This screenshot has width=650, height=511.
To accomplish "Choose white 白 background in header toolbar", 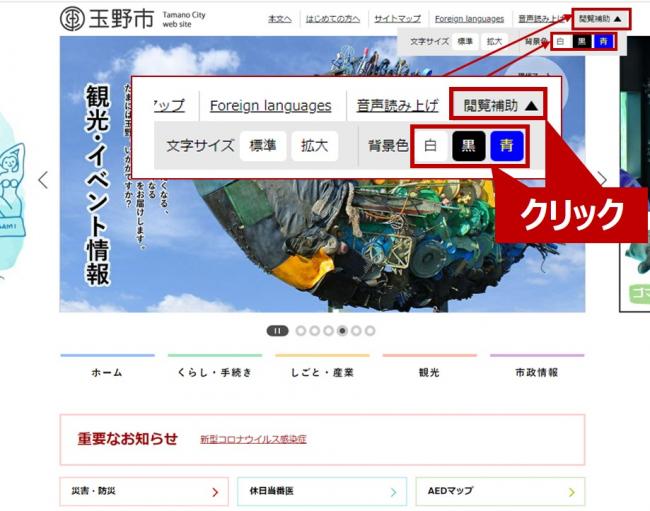I will point(561,41).
